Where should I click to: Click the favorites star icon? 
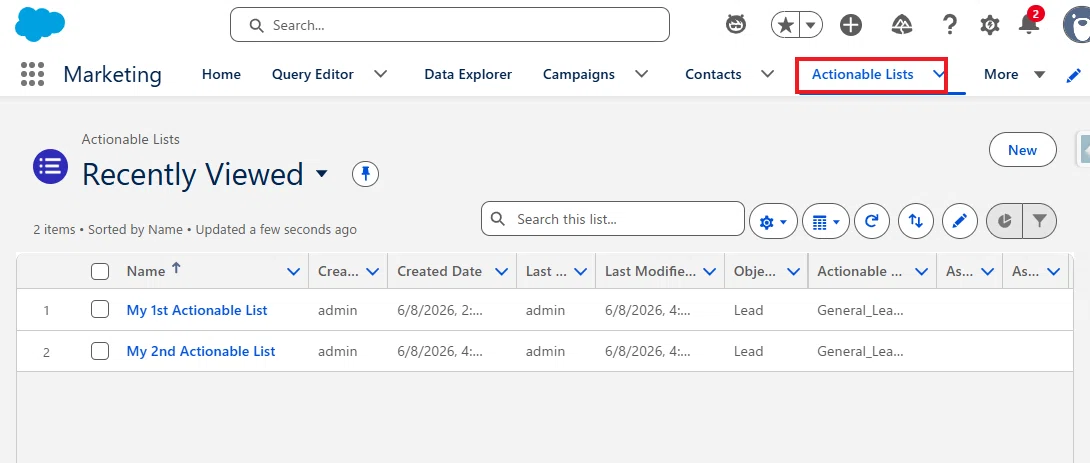pos(786,26)
